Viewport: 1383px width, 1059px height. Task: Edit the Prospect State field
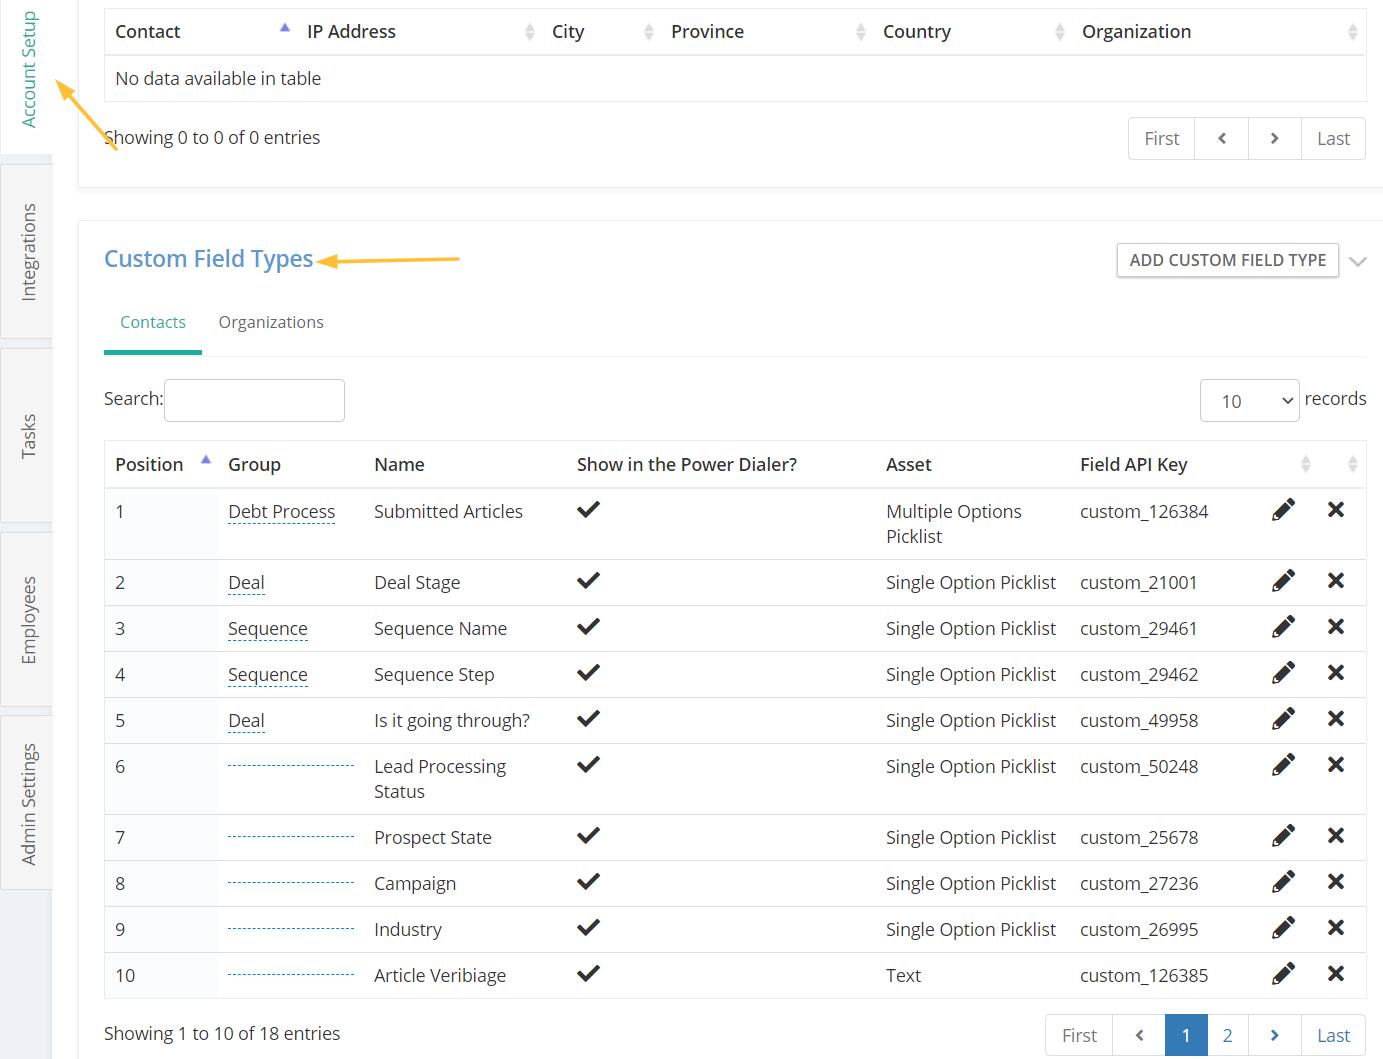tap(1283, 836)
